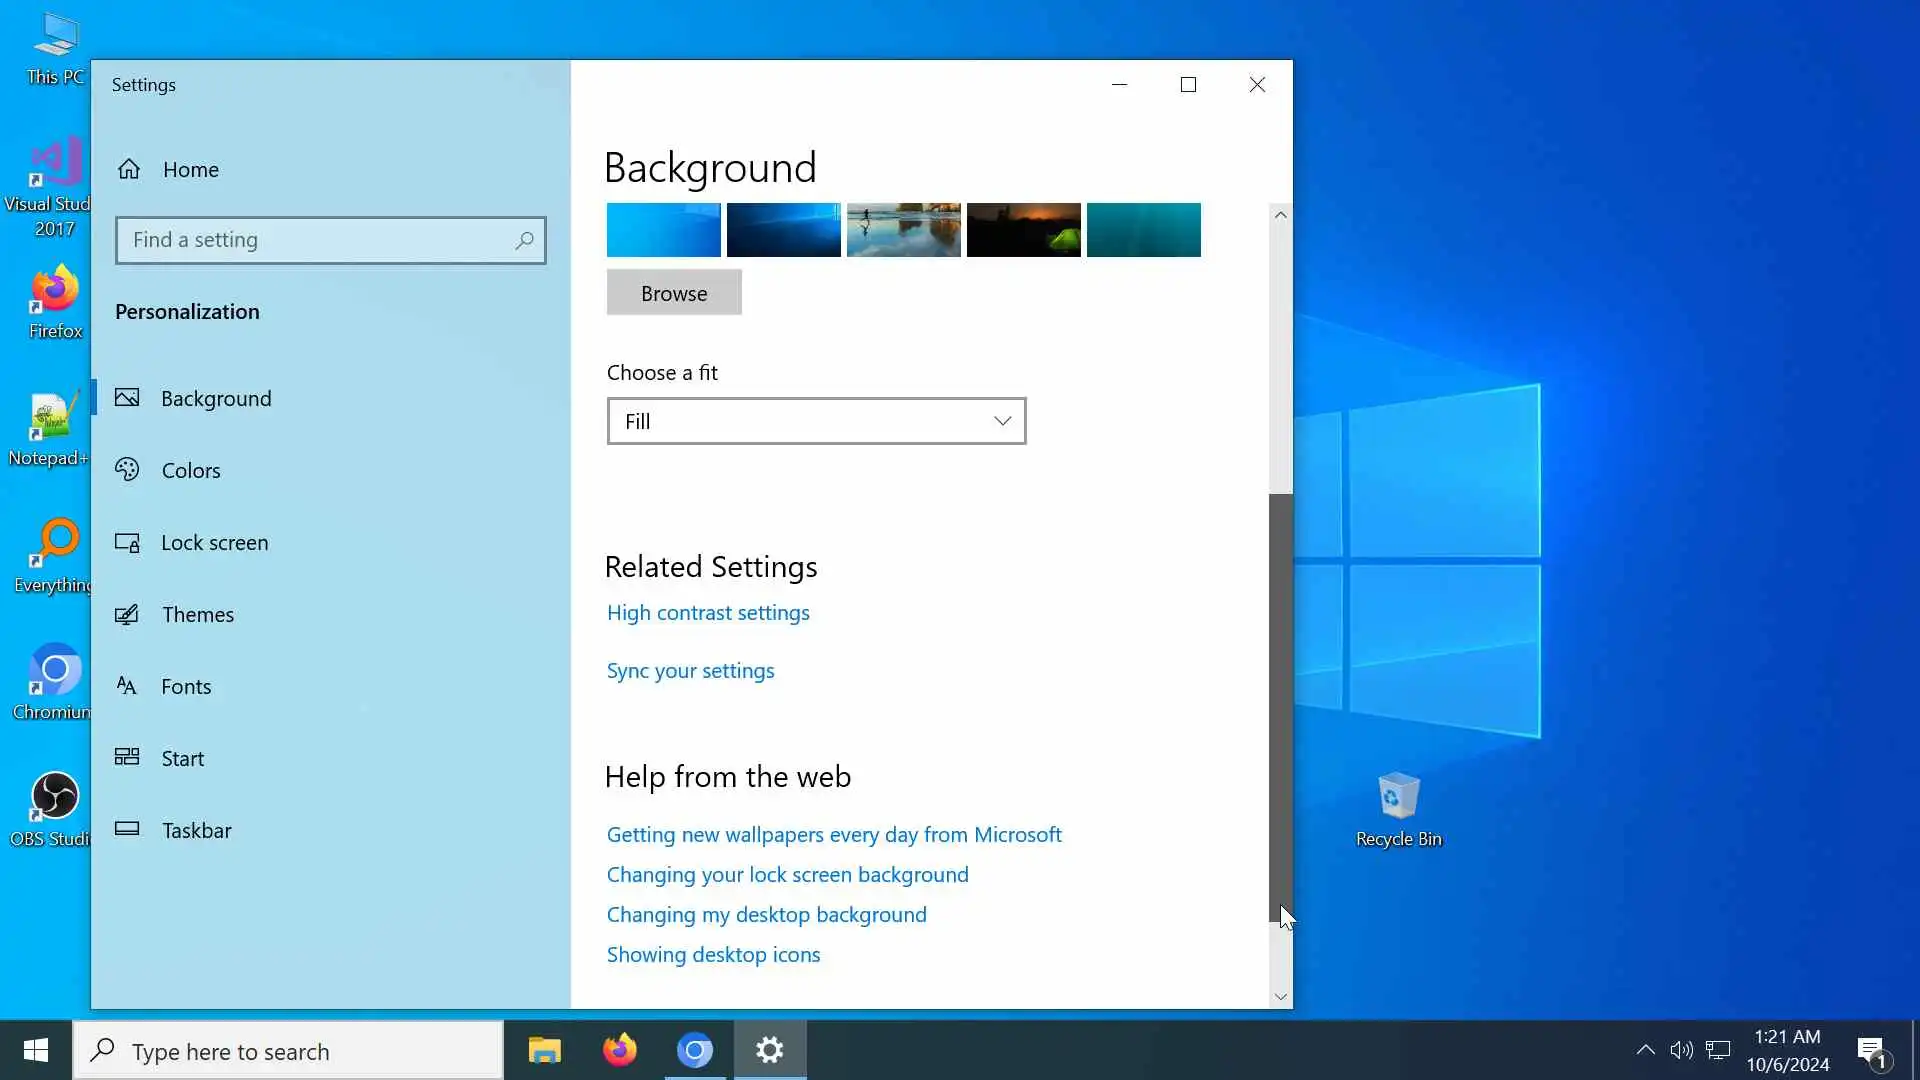Image resolution: width=1920 pixels, height=1080 pixels.
Task: Open the Fonts settings page
Action: [186, 686]
